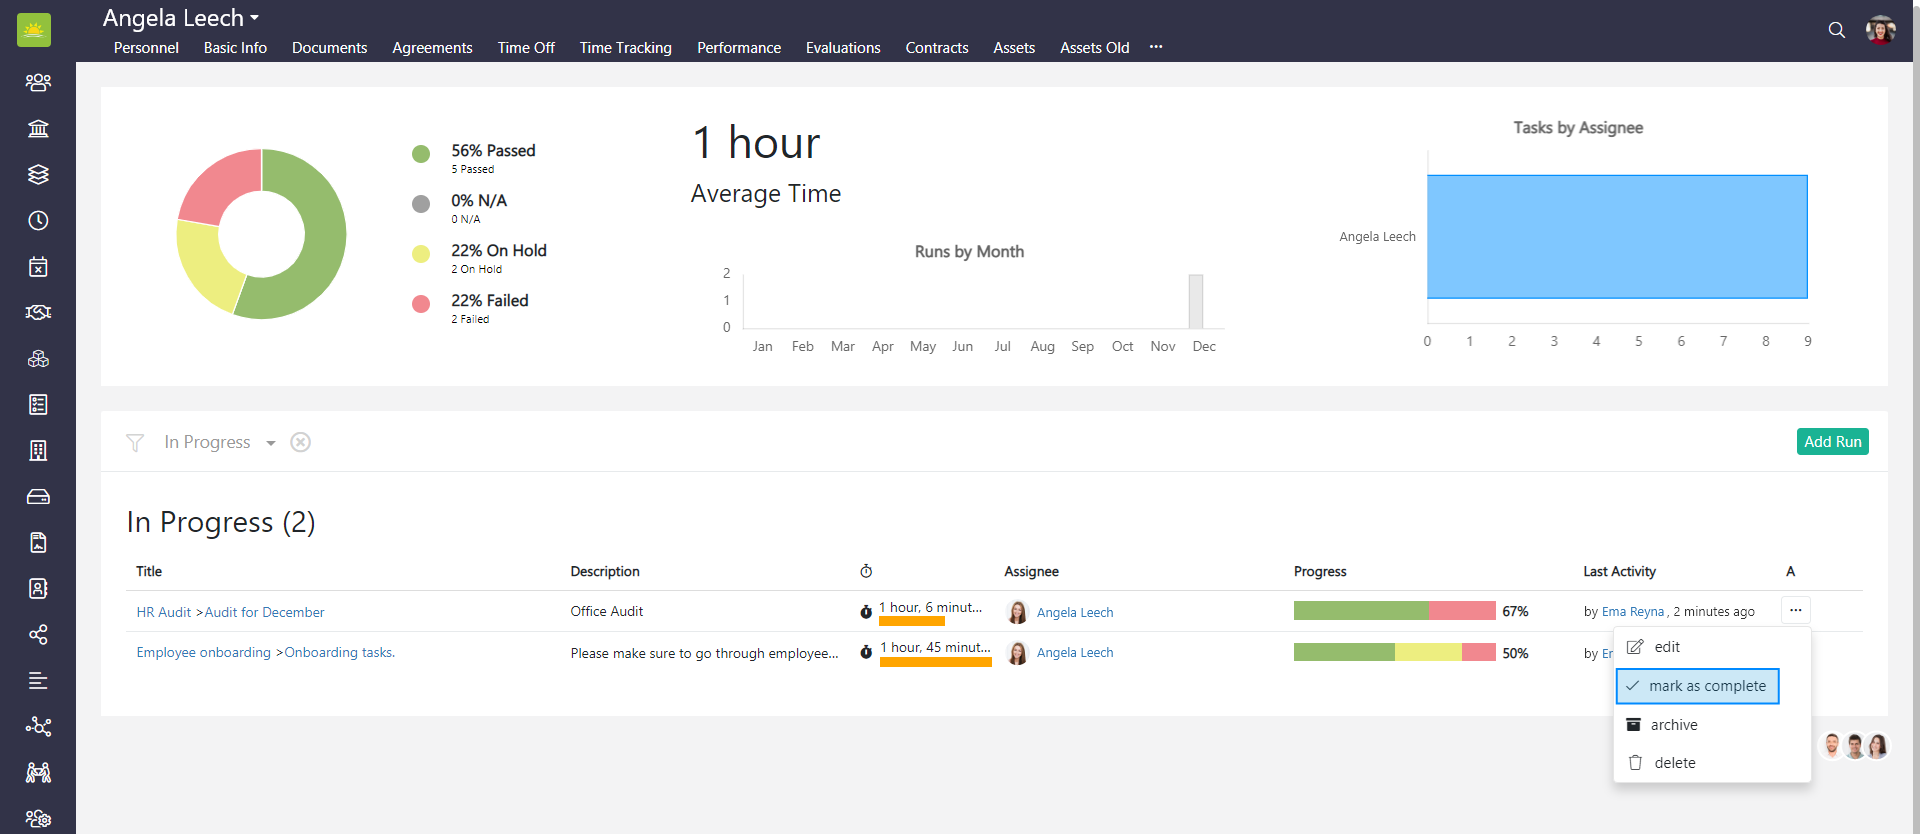
Task: Open the handshake icon in sidebar
Action: (38, 312)
